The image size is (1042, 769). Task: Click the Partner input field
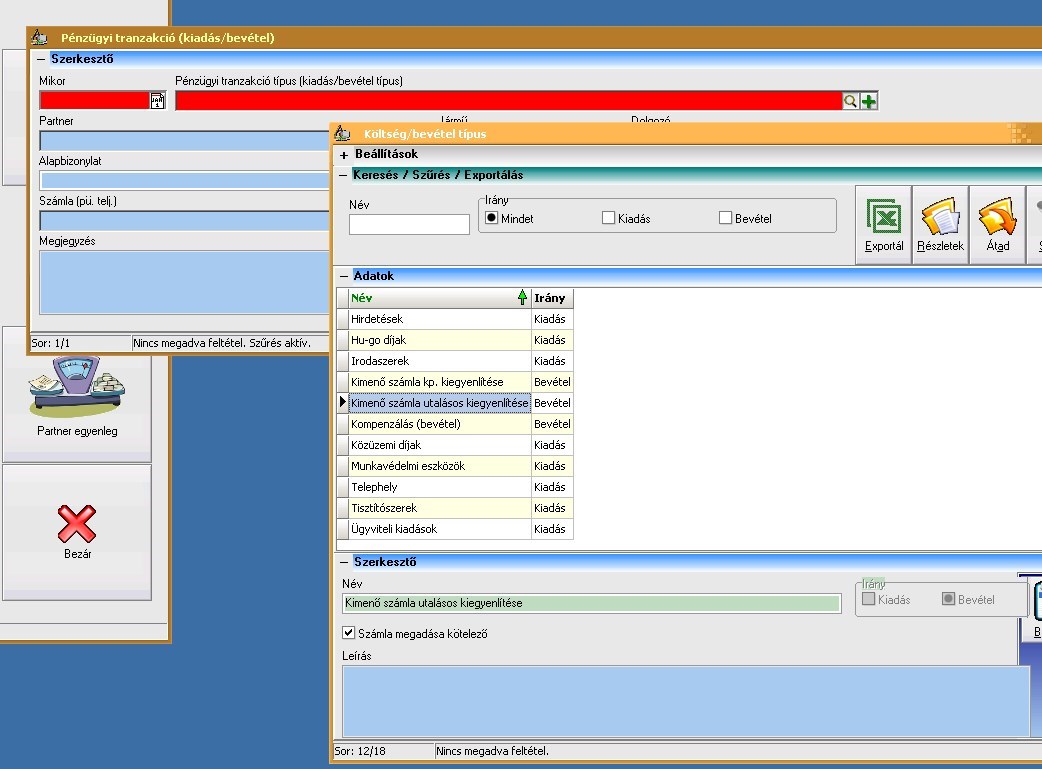185,141
